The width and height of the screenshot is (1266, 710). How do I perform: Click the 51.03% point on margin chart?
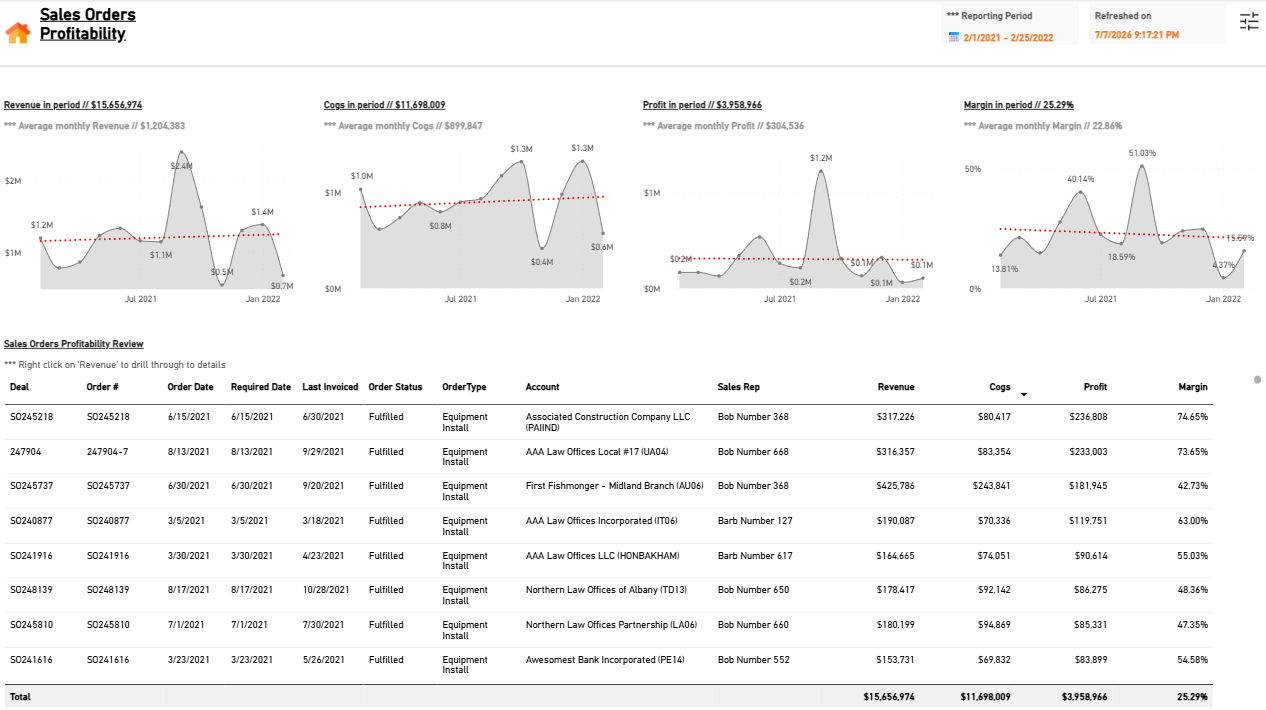tap(1141, 166)
